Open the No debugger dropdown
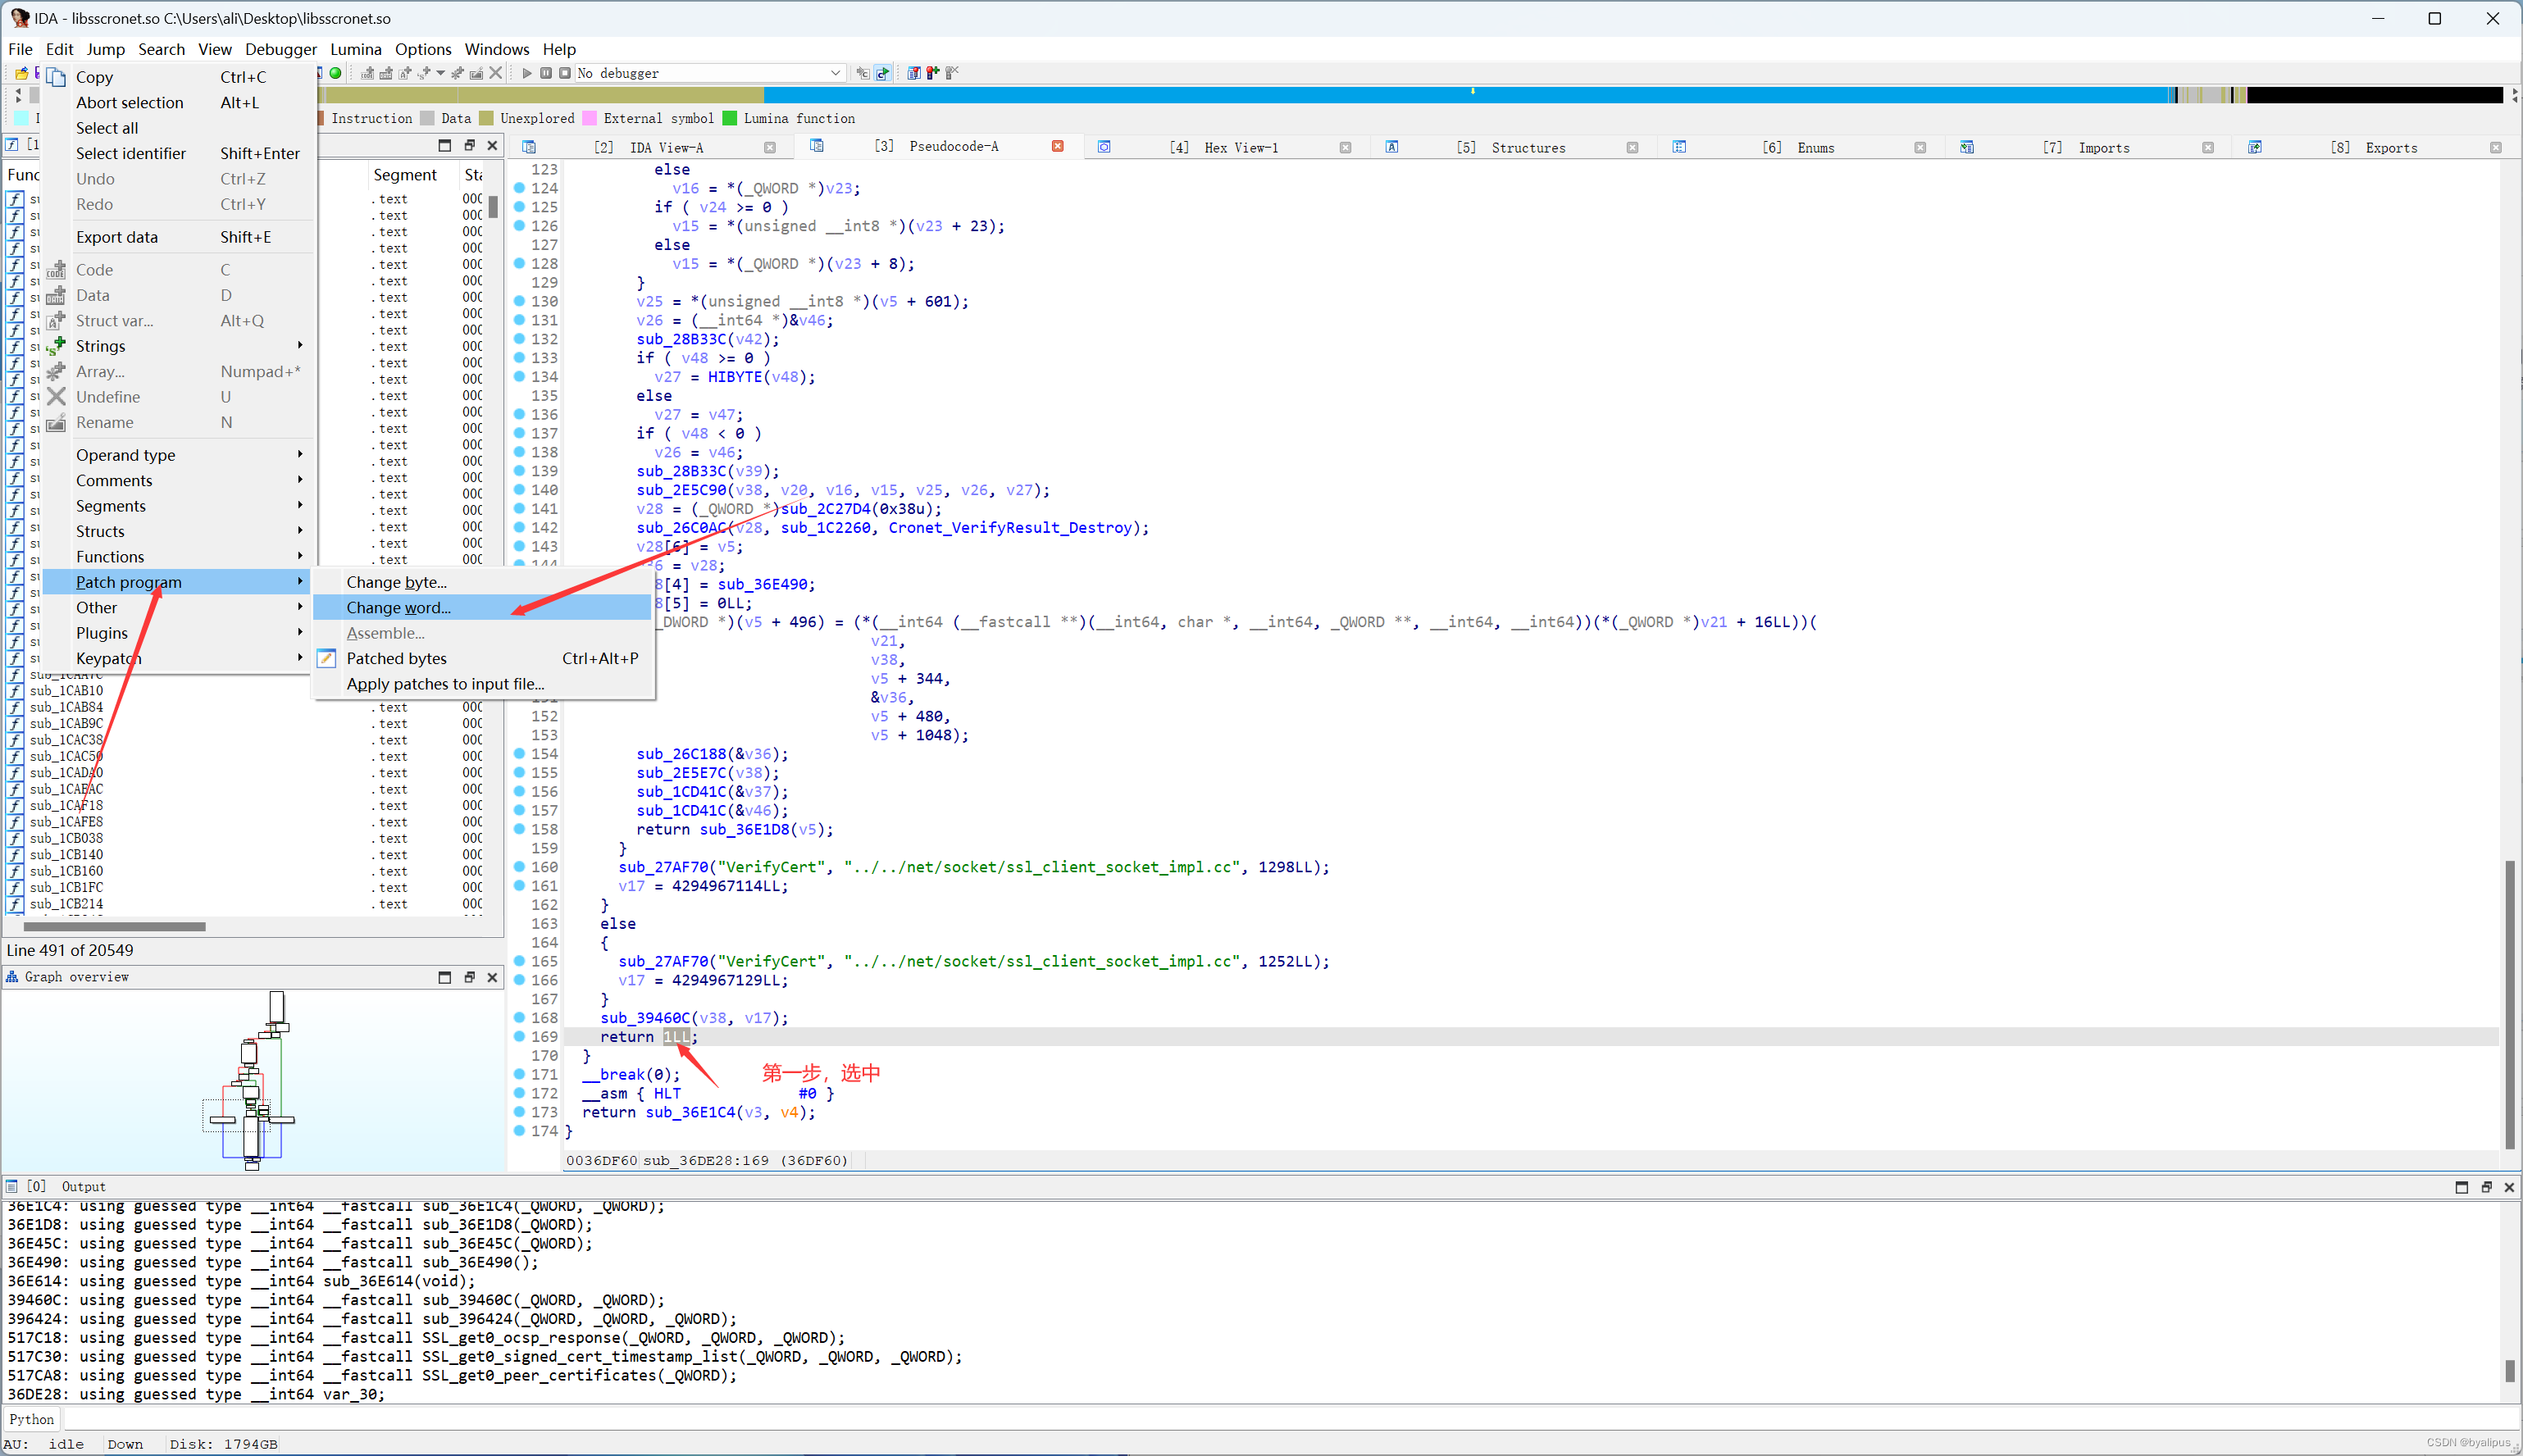 coord(835,73)
